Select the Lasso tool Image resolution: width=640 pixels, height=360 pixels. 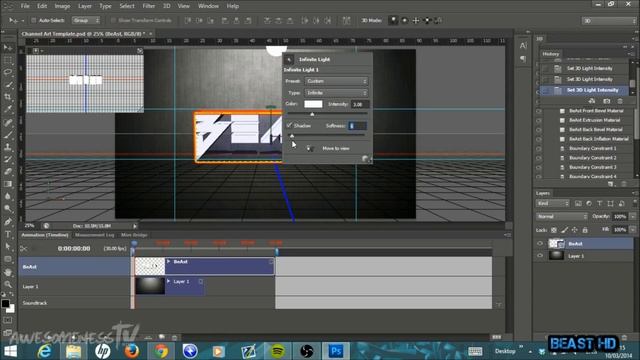point(8,73)
